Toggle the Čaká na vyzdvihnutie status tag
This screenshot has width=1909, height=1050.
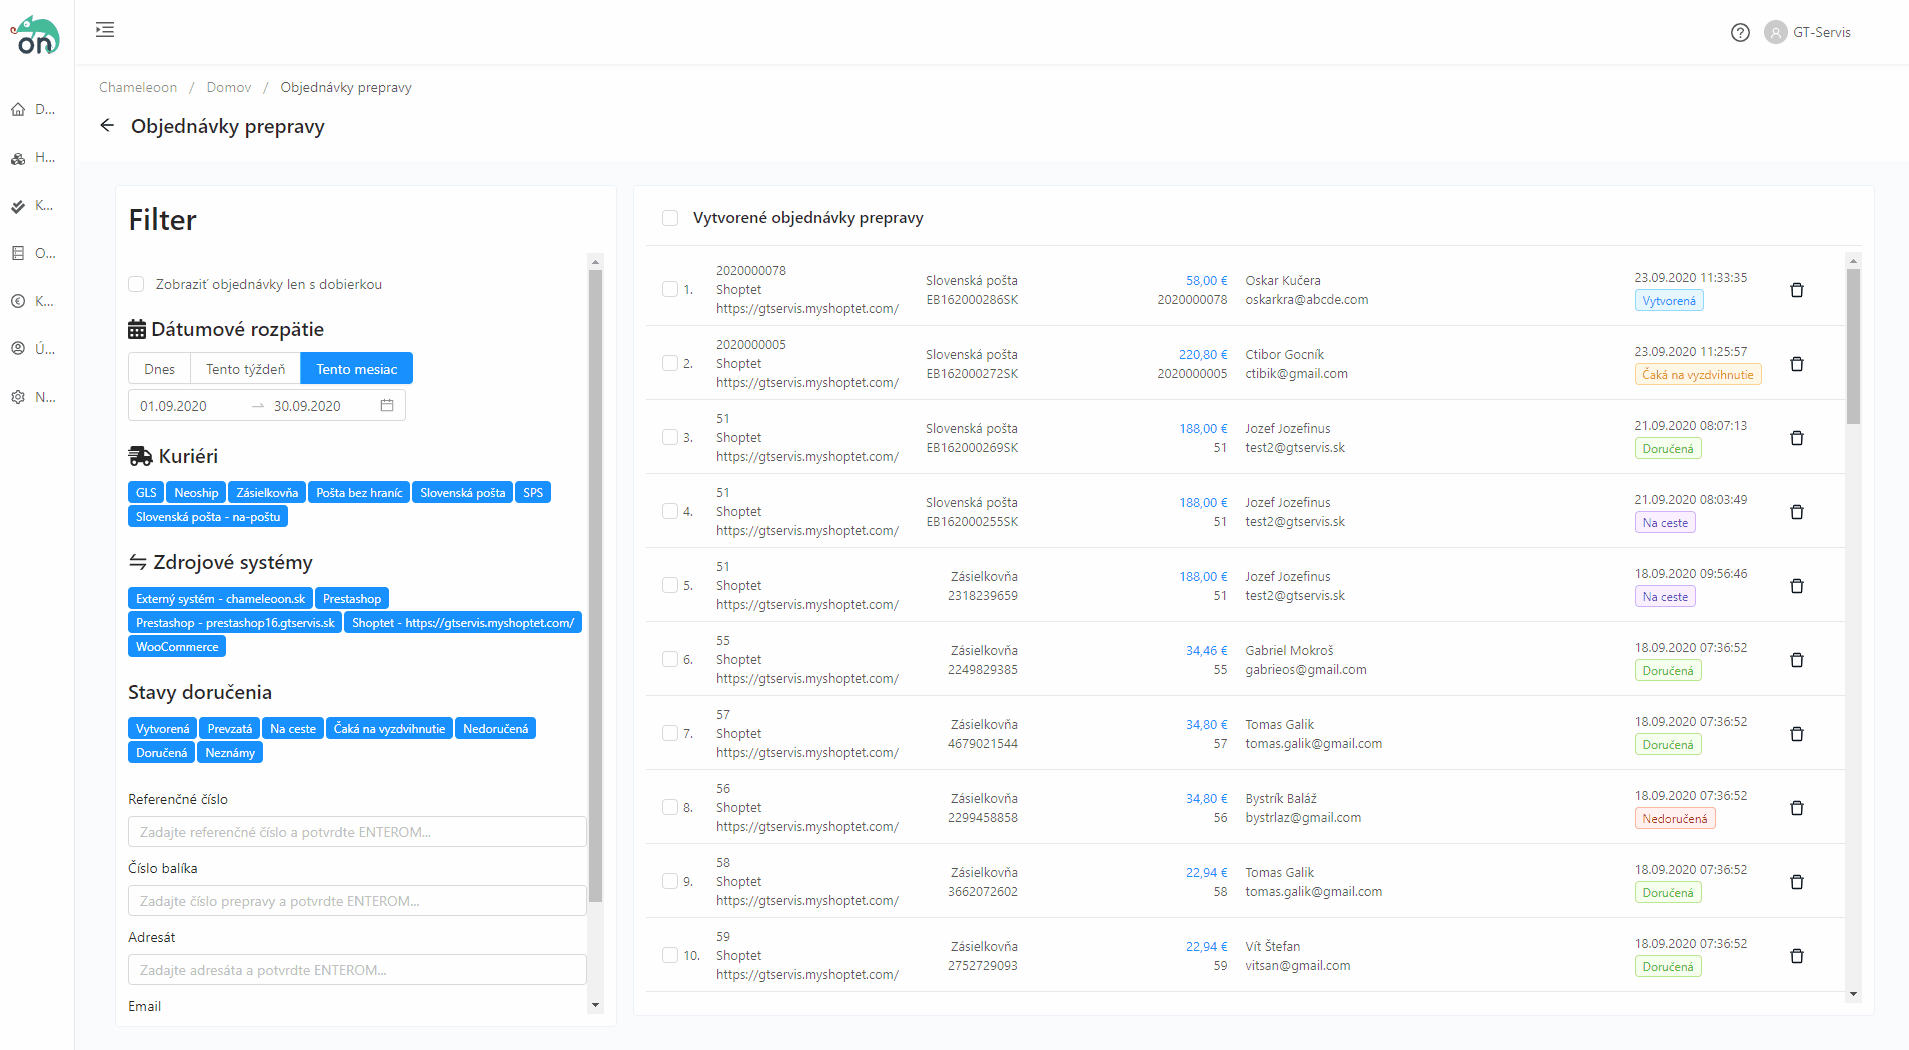pos(389,729)
